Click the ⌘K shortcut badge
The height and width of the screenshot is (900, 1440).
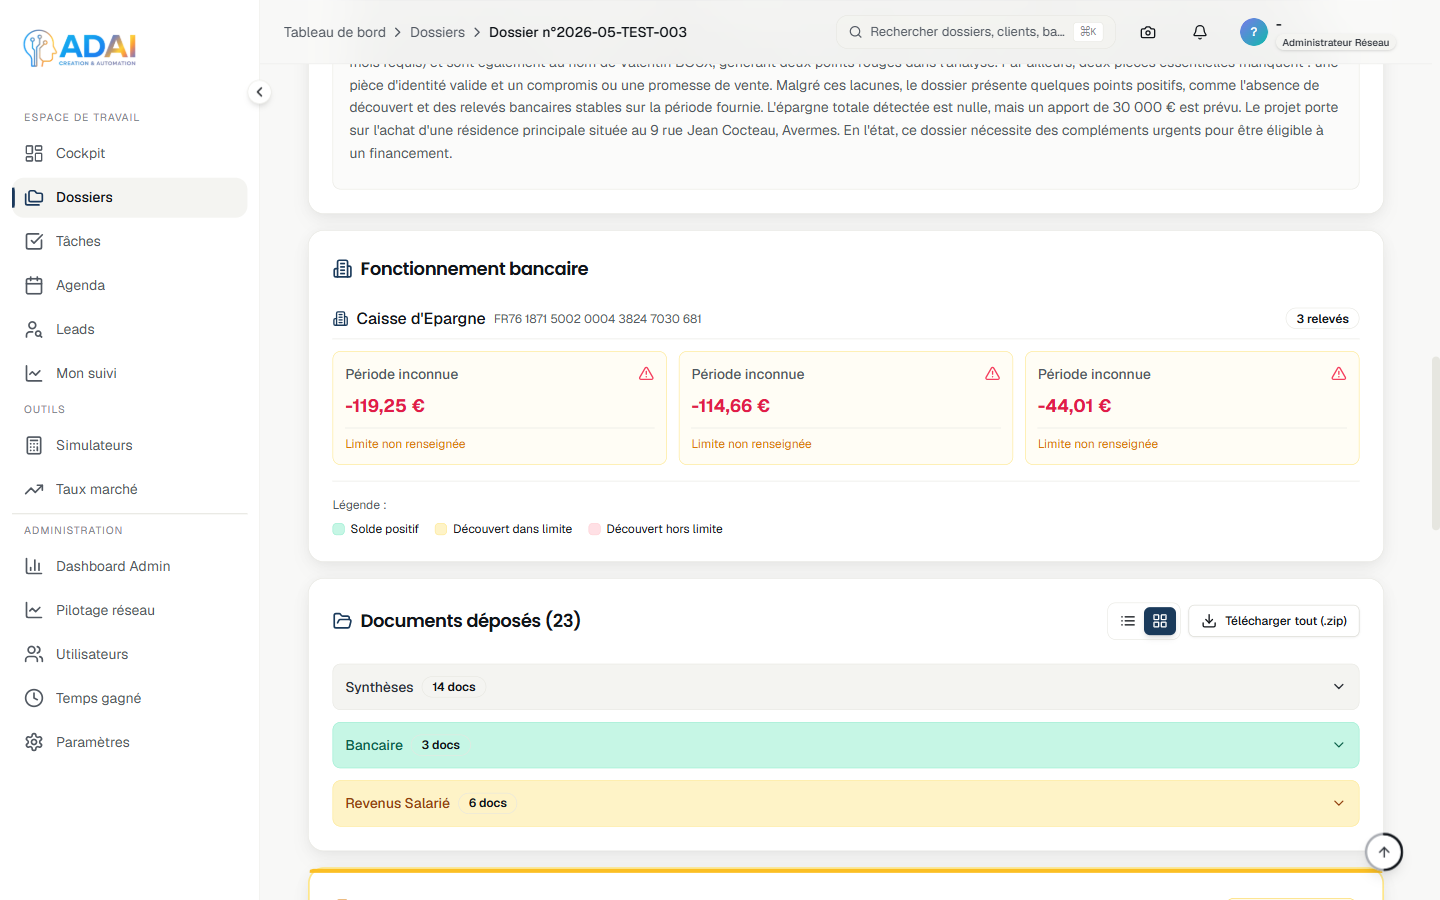[1088, 32]
